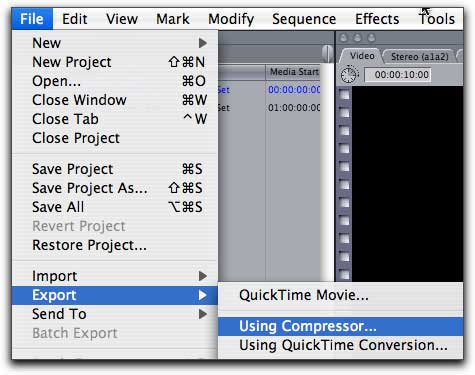Open the Send To submenu
The image size is (475, 375).
pos(115,314)
